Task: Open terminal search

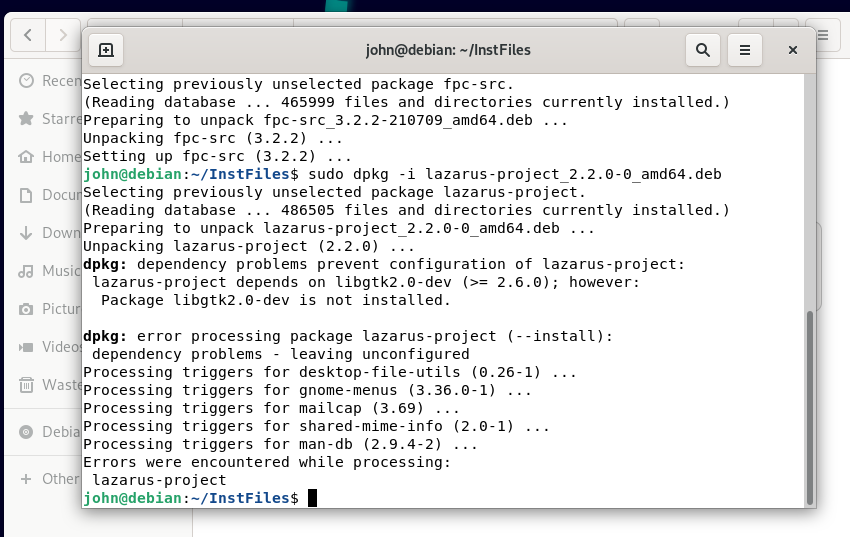Action: tap(703, 50)
